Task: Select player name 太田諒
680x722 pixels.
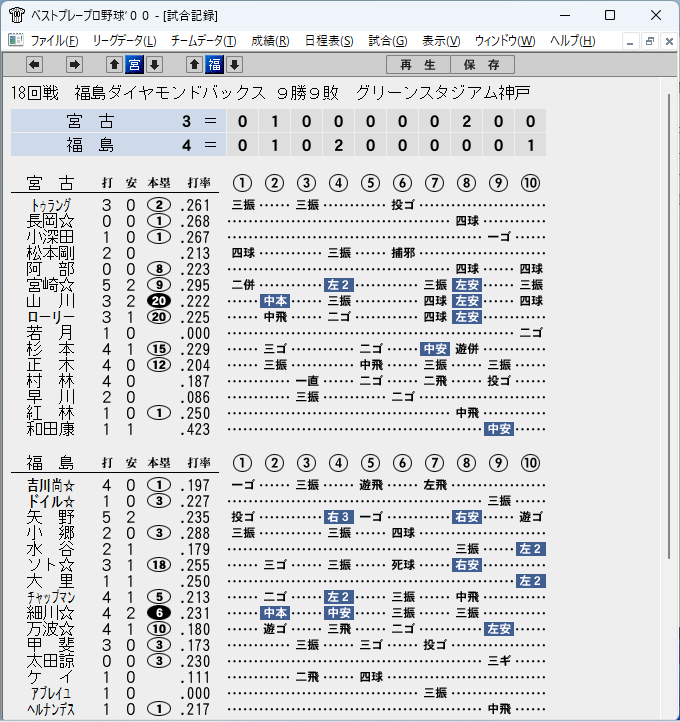Action: 51,661
